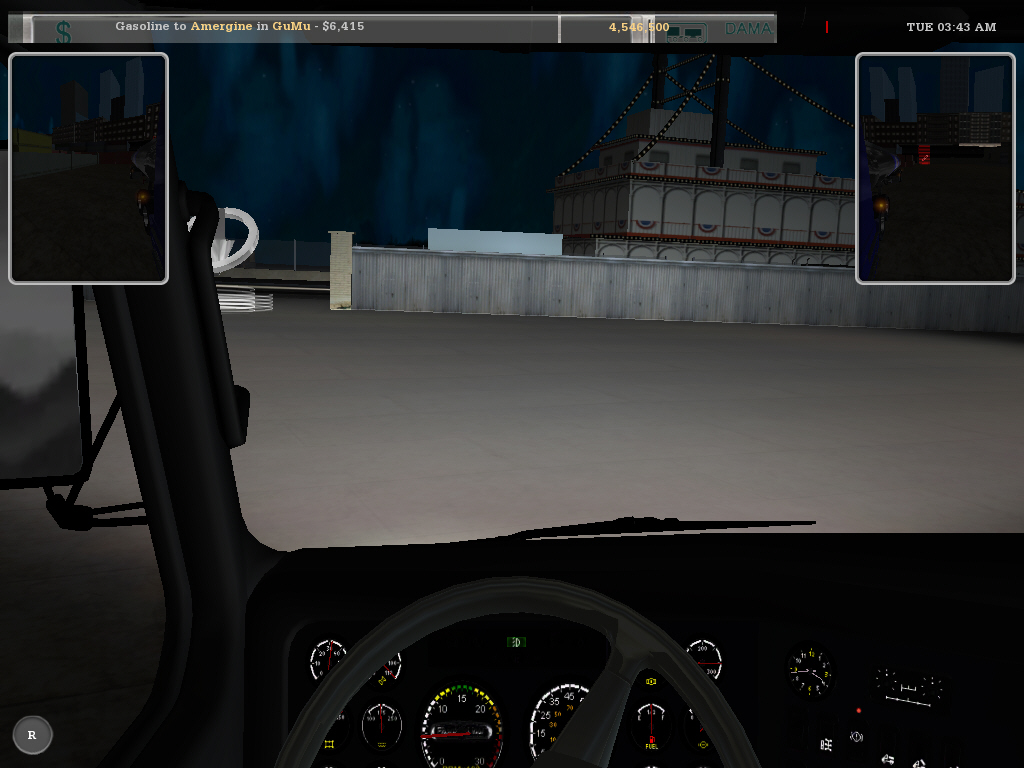Click the green headlight indicator on dashboard
The image size is (1024, 768).
tap(516, 643)
